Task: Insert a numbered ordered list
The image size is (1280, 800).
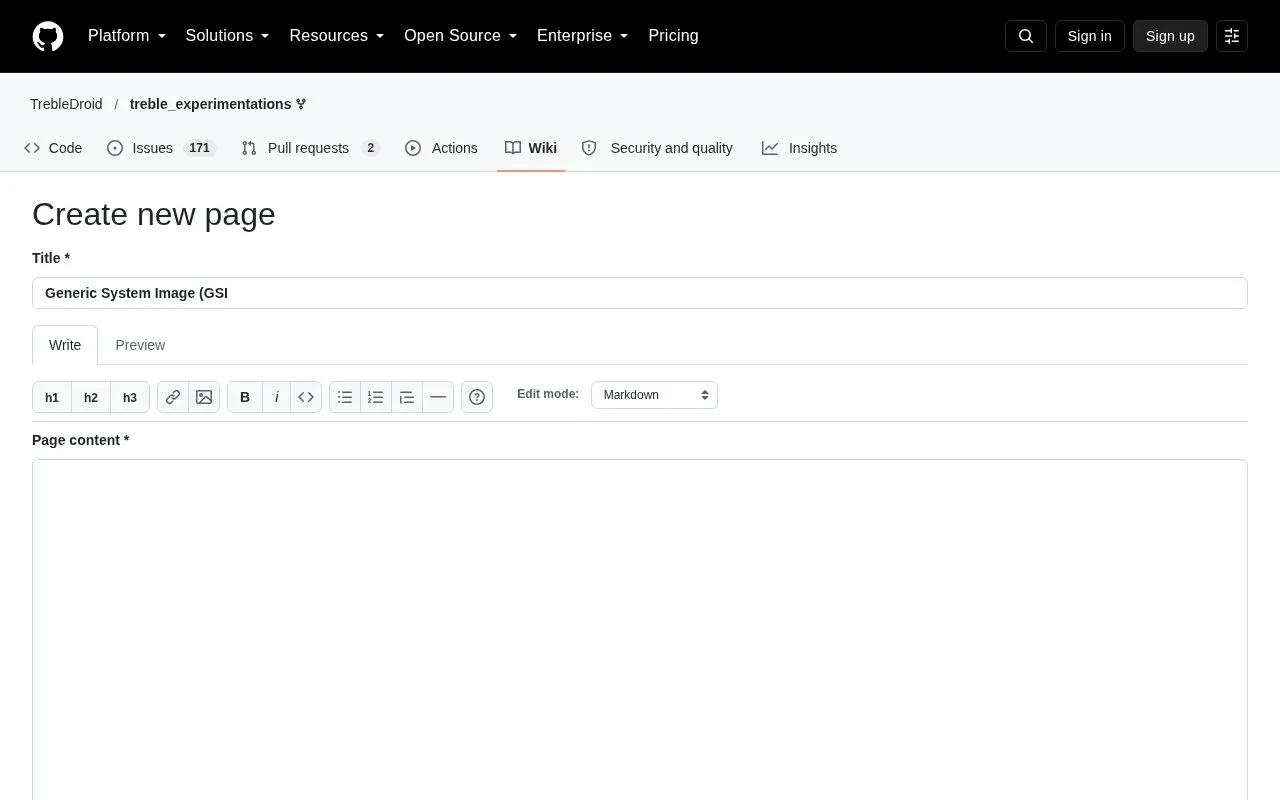Action: pyautogui.click(x=376, y=397)
